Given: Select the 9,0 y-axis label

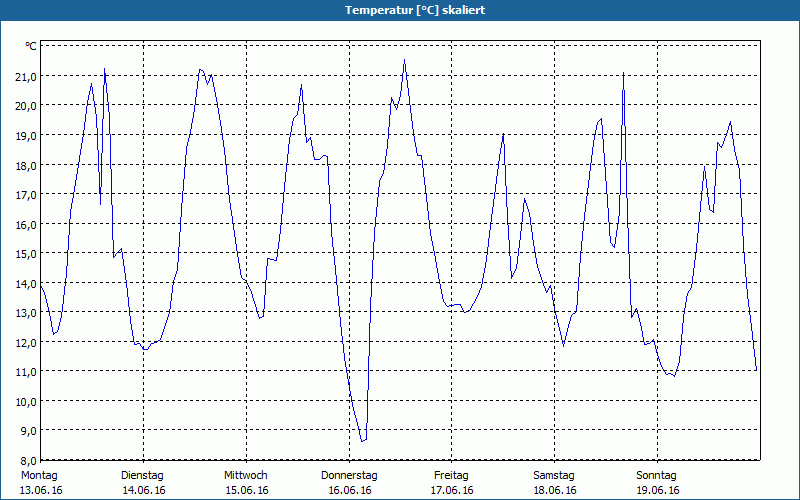Looking at the screenshot, I should click(29, 431).
